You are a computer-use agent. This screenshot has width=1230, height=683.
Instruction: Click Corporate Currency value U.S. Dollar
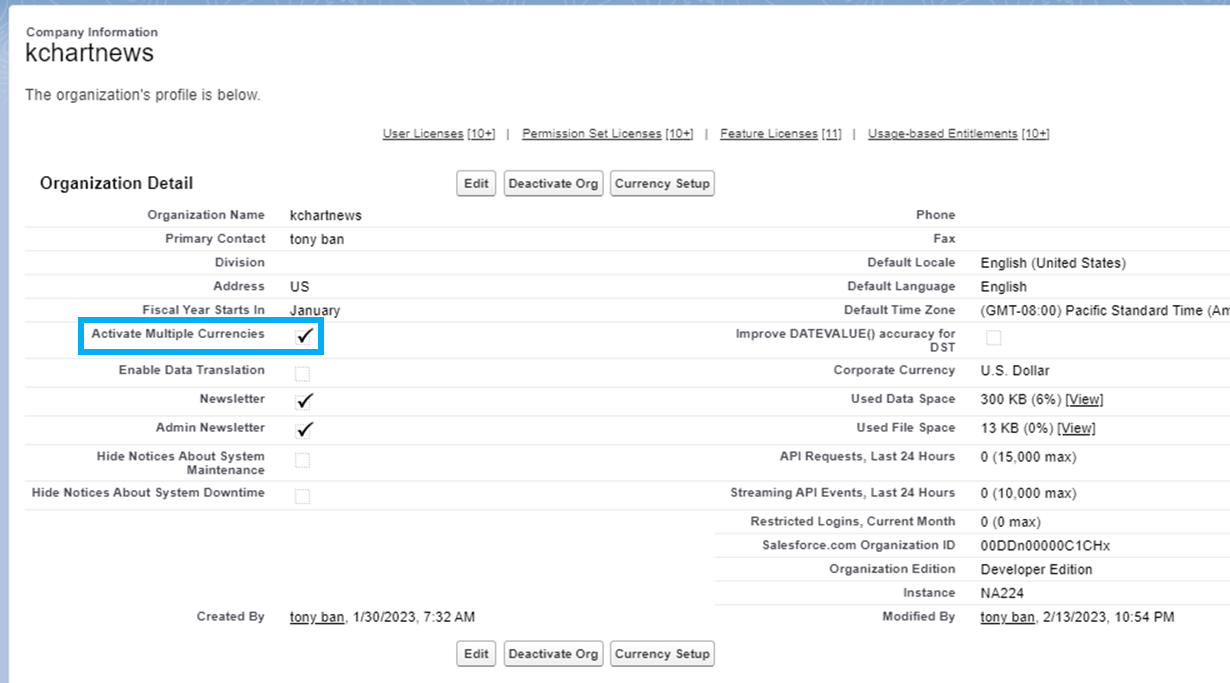[1015, 371]
